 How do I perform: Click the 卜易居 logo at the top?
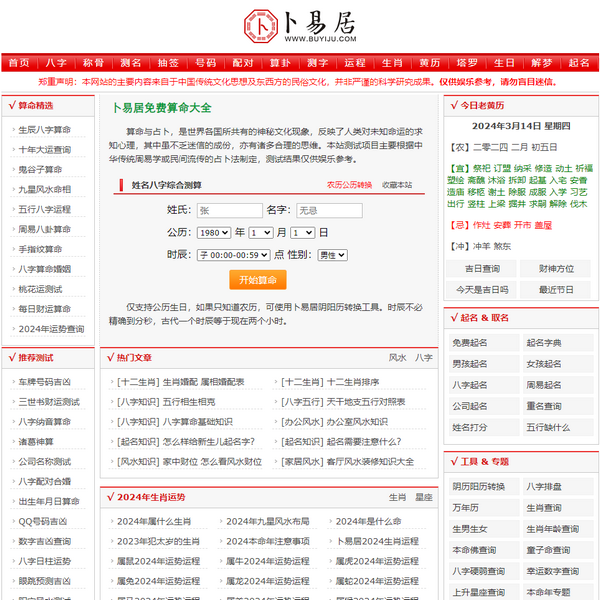299,25
